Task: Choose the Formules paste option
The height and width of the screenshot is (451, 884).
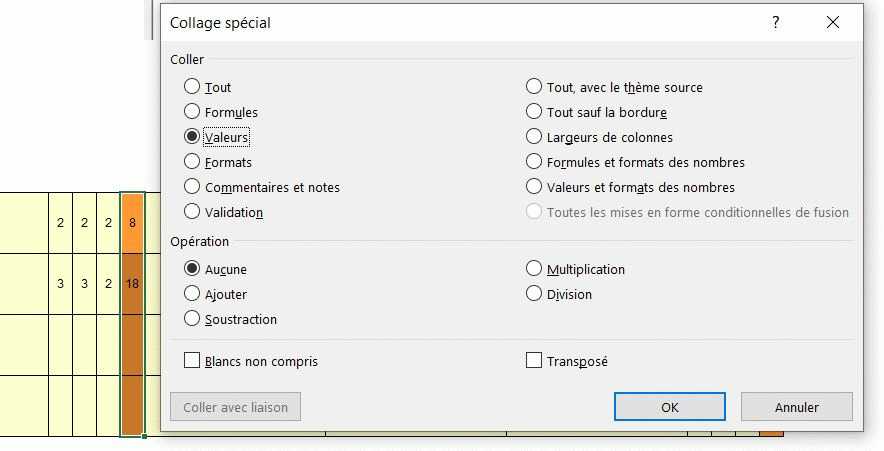Action: pyautogui.click(x=192, y=112)
